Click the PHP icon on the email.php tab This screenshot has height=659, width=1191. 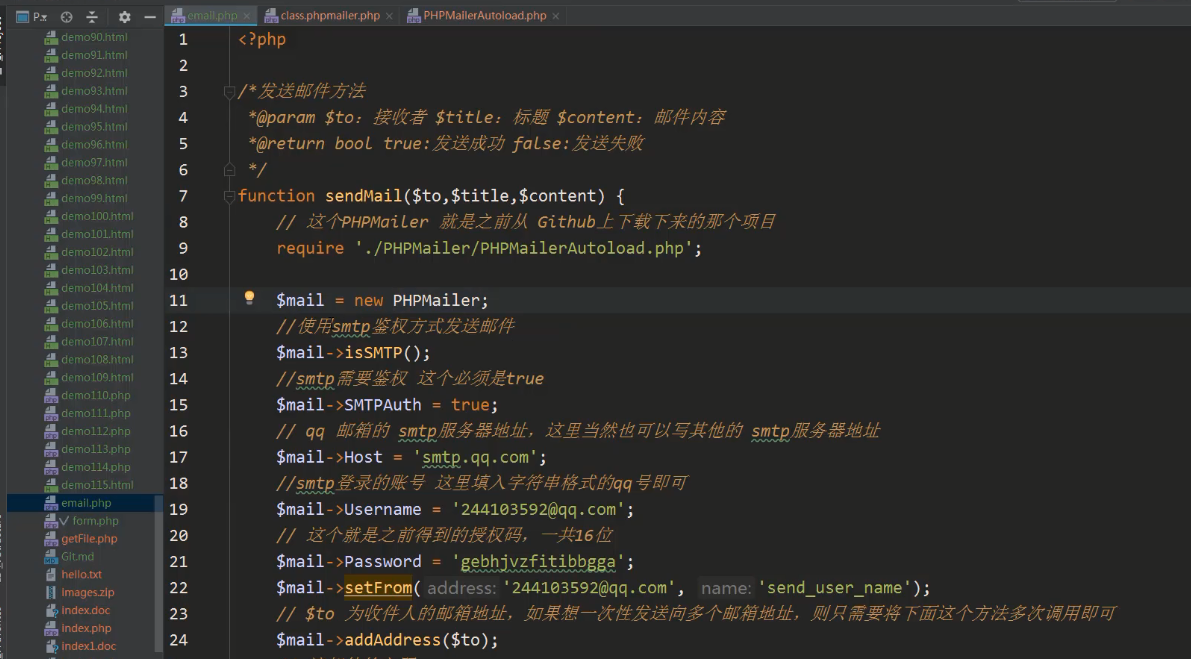tap(177, 15)
